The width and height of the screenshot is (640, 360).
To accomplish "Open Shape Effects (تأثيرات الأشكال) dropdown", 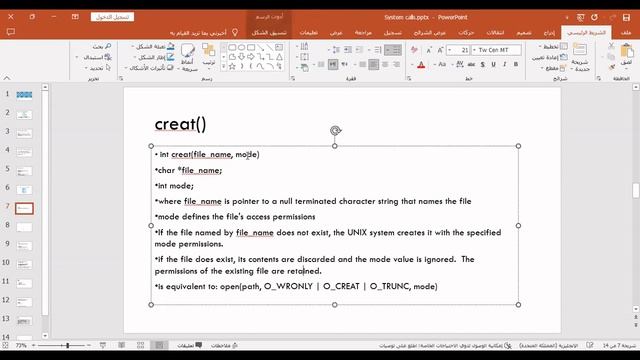I will pos(149,68).
